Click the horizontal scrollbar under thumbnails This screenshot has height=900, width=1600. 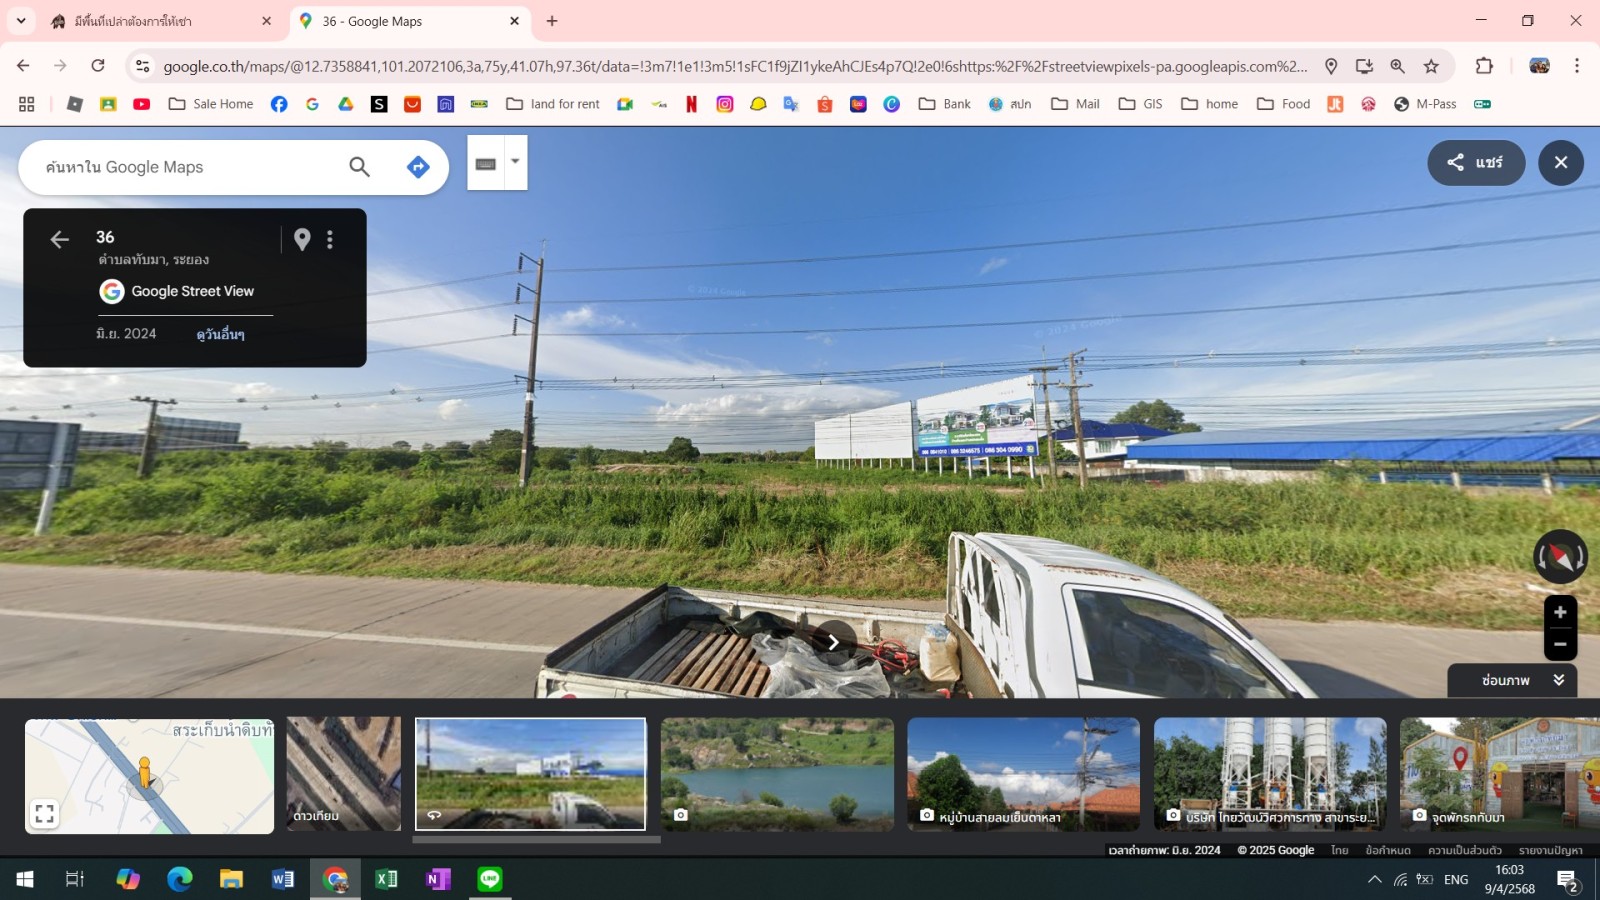coord(536,840)
